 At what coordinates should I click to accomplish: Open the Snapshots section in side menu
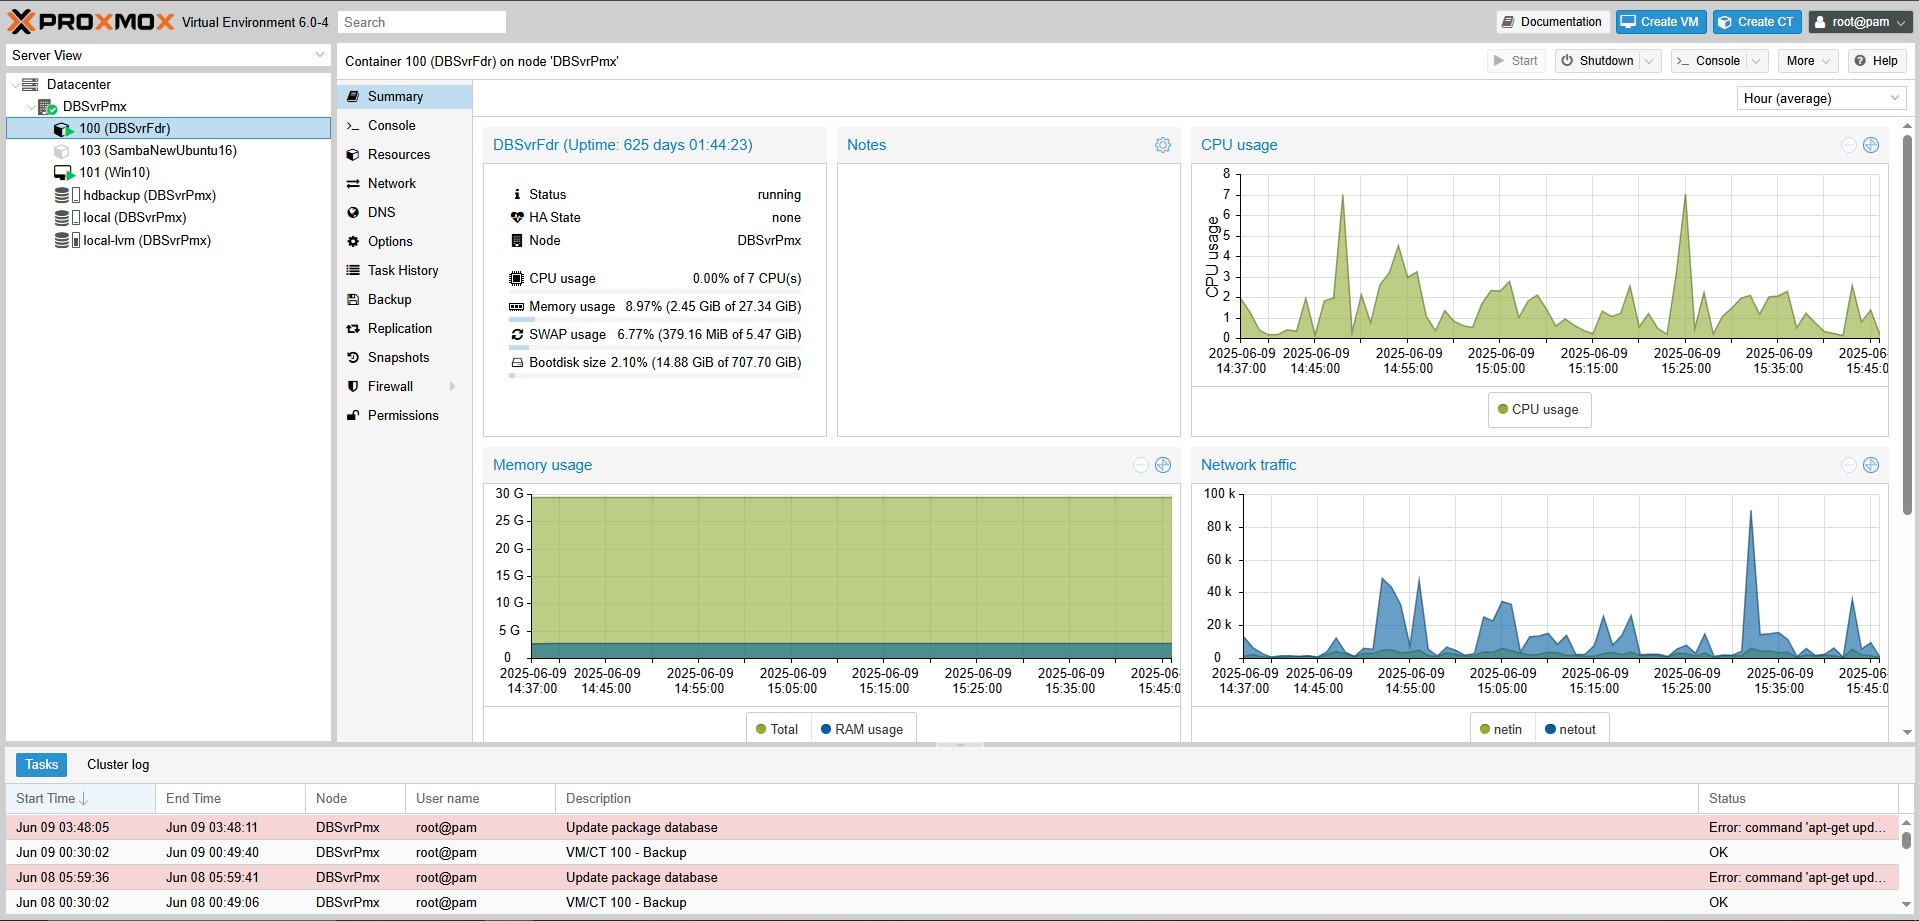398,358
